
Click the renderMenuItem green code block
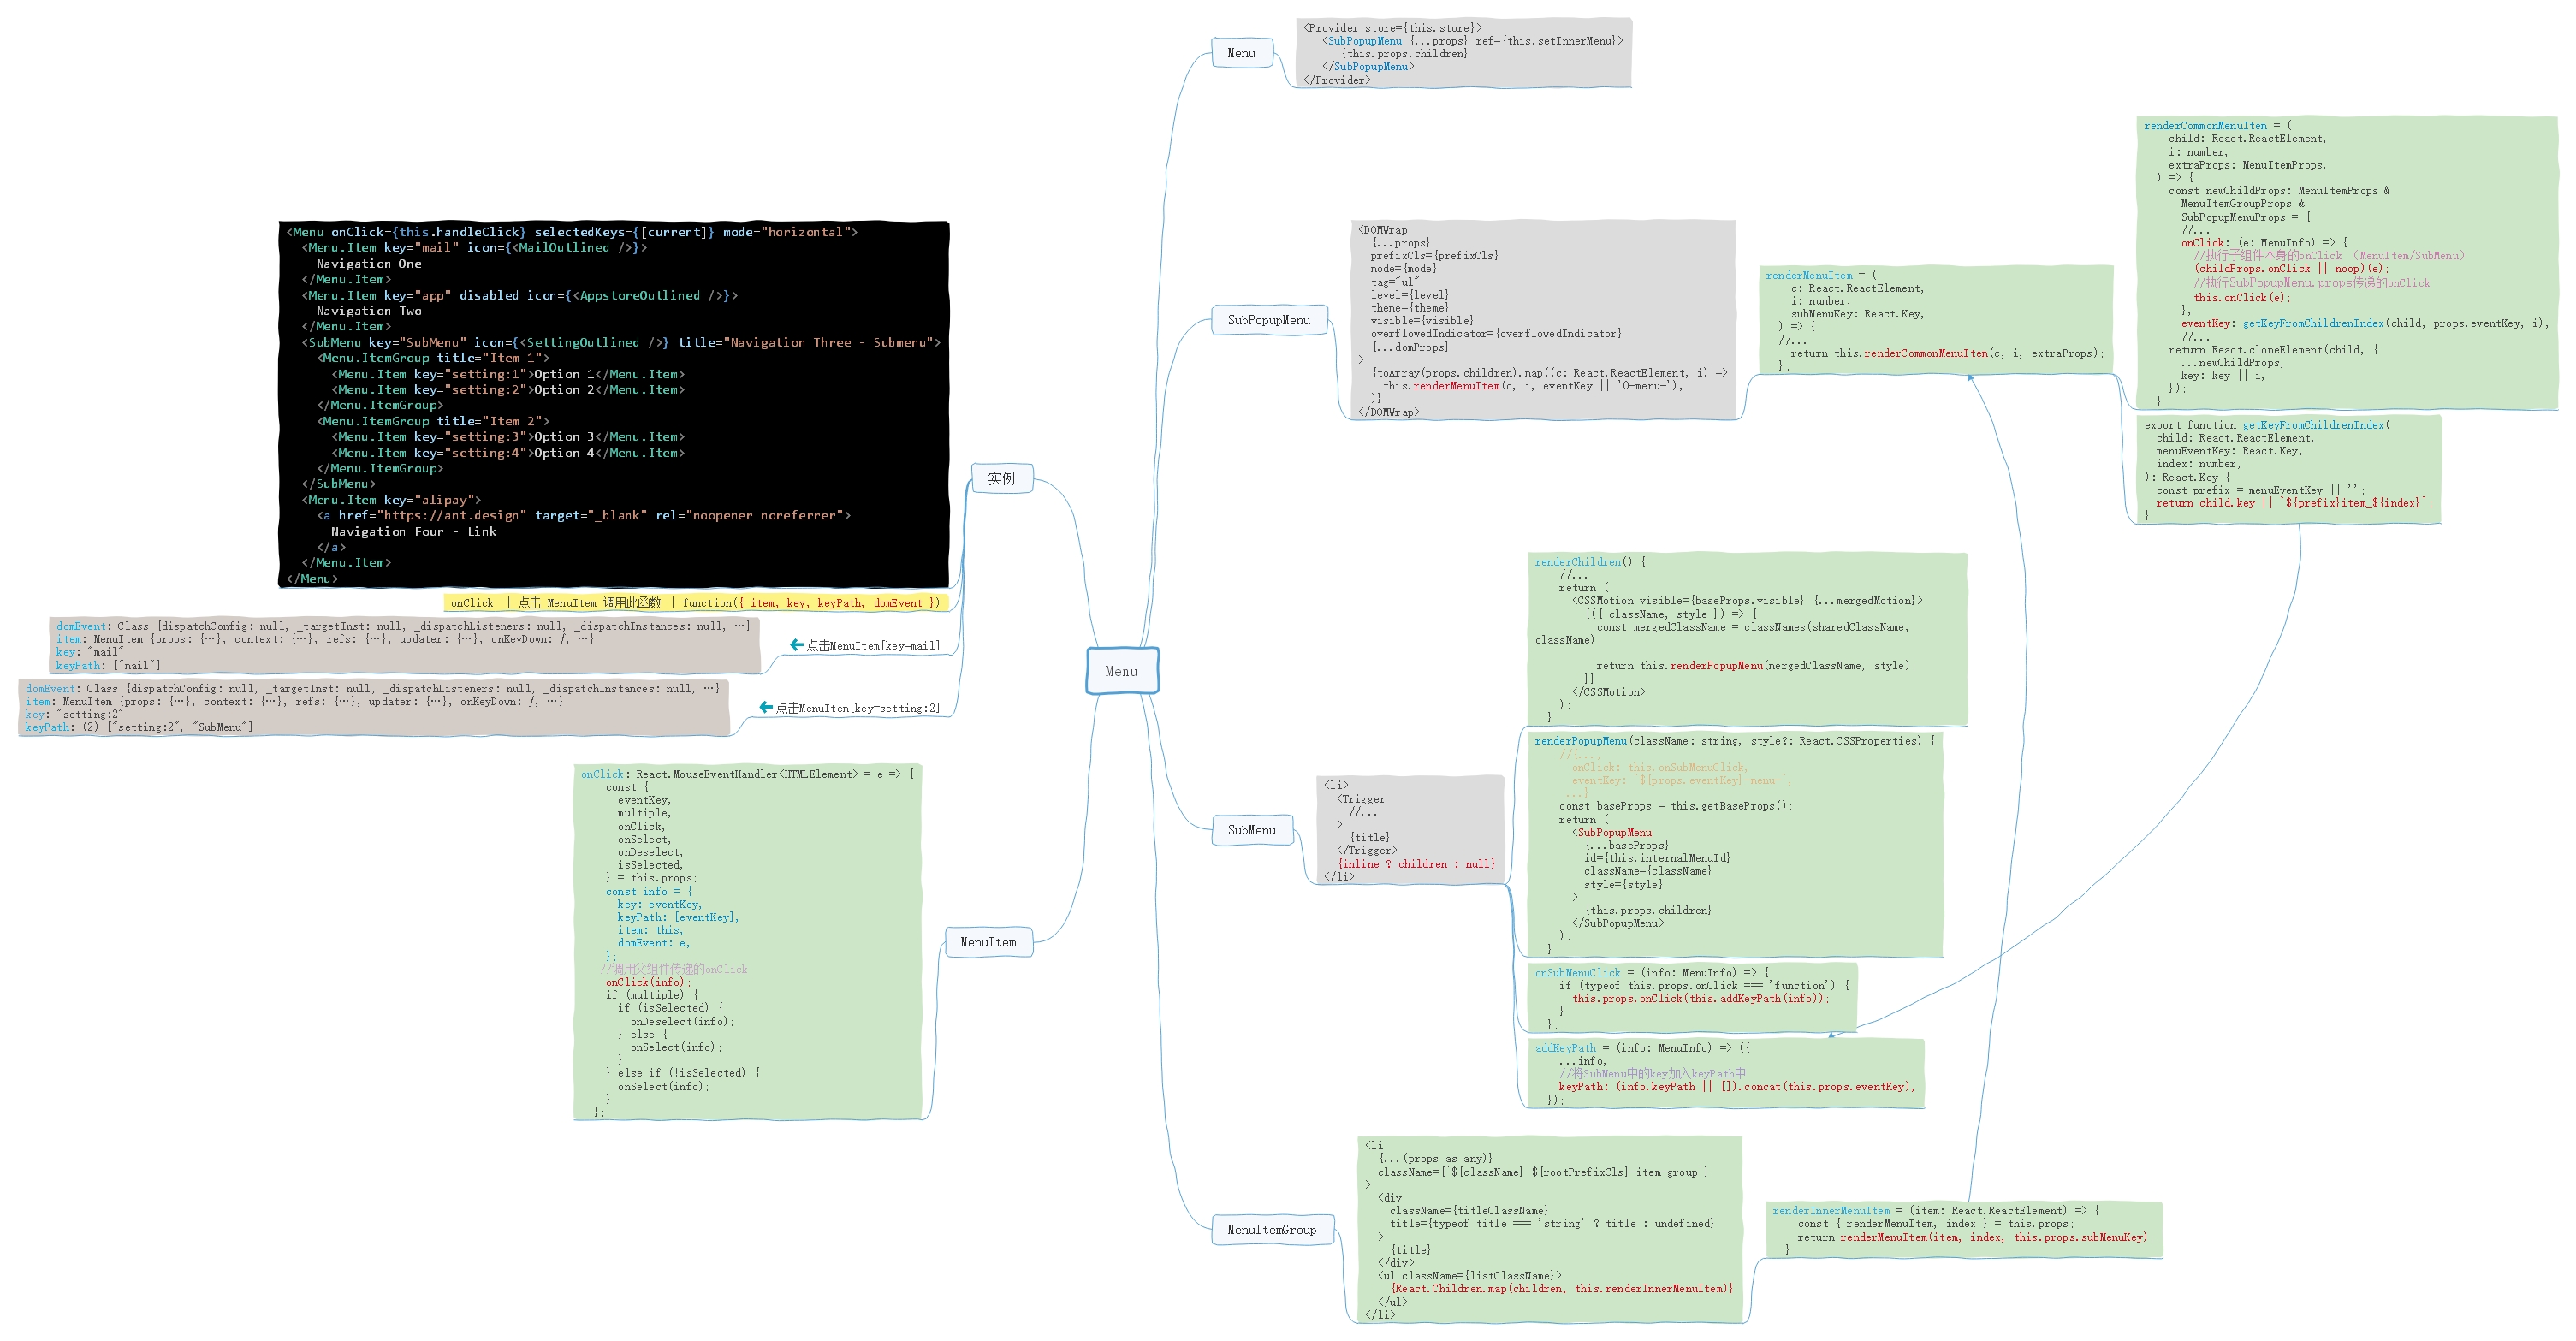click(1935, 320)
